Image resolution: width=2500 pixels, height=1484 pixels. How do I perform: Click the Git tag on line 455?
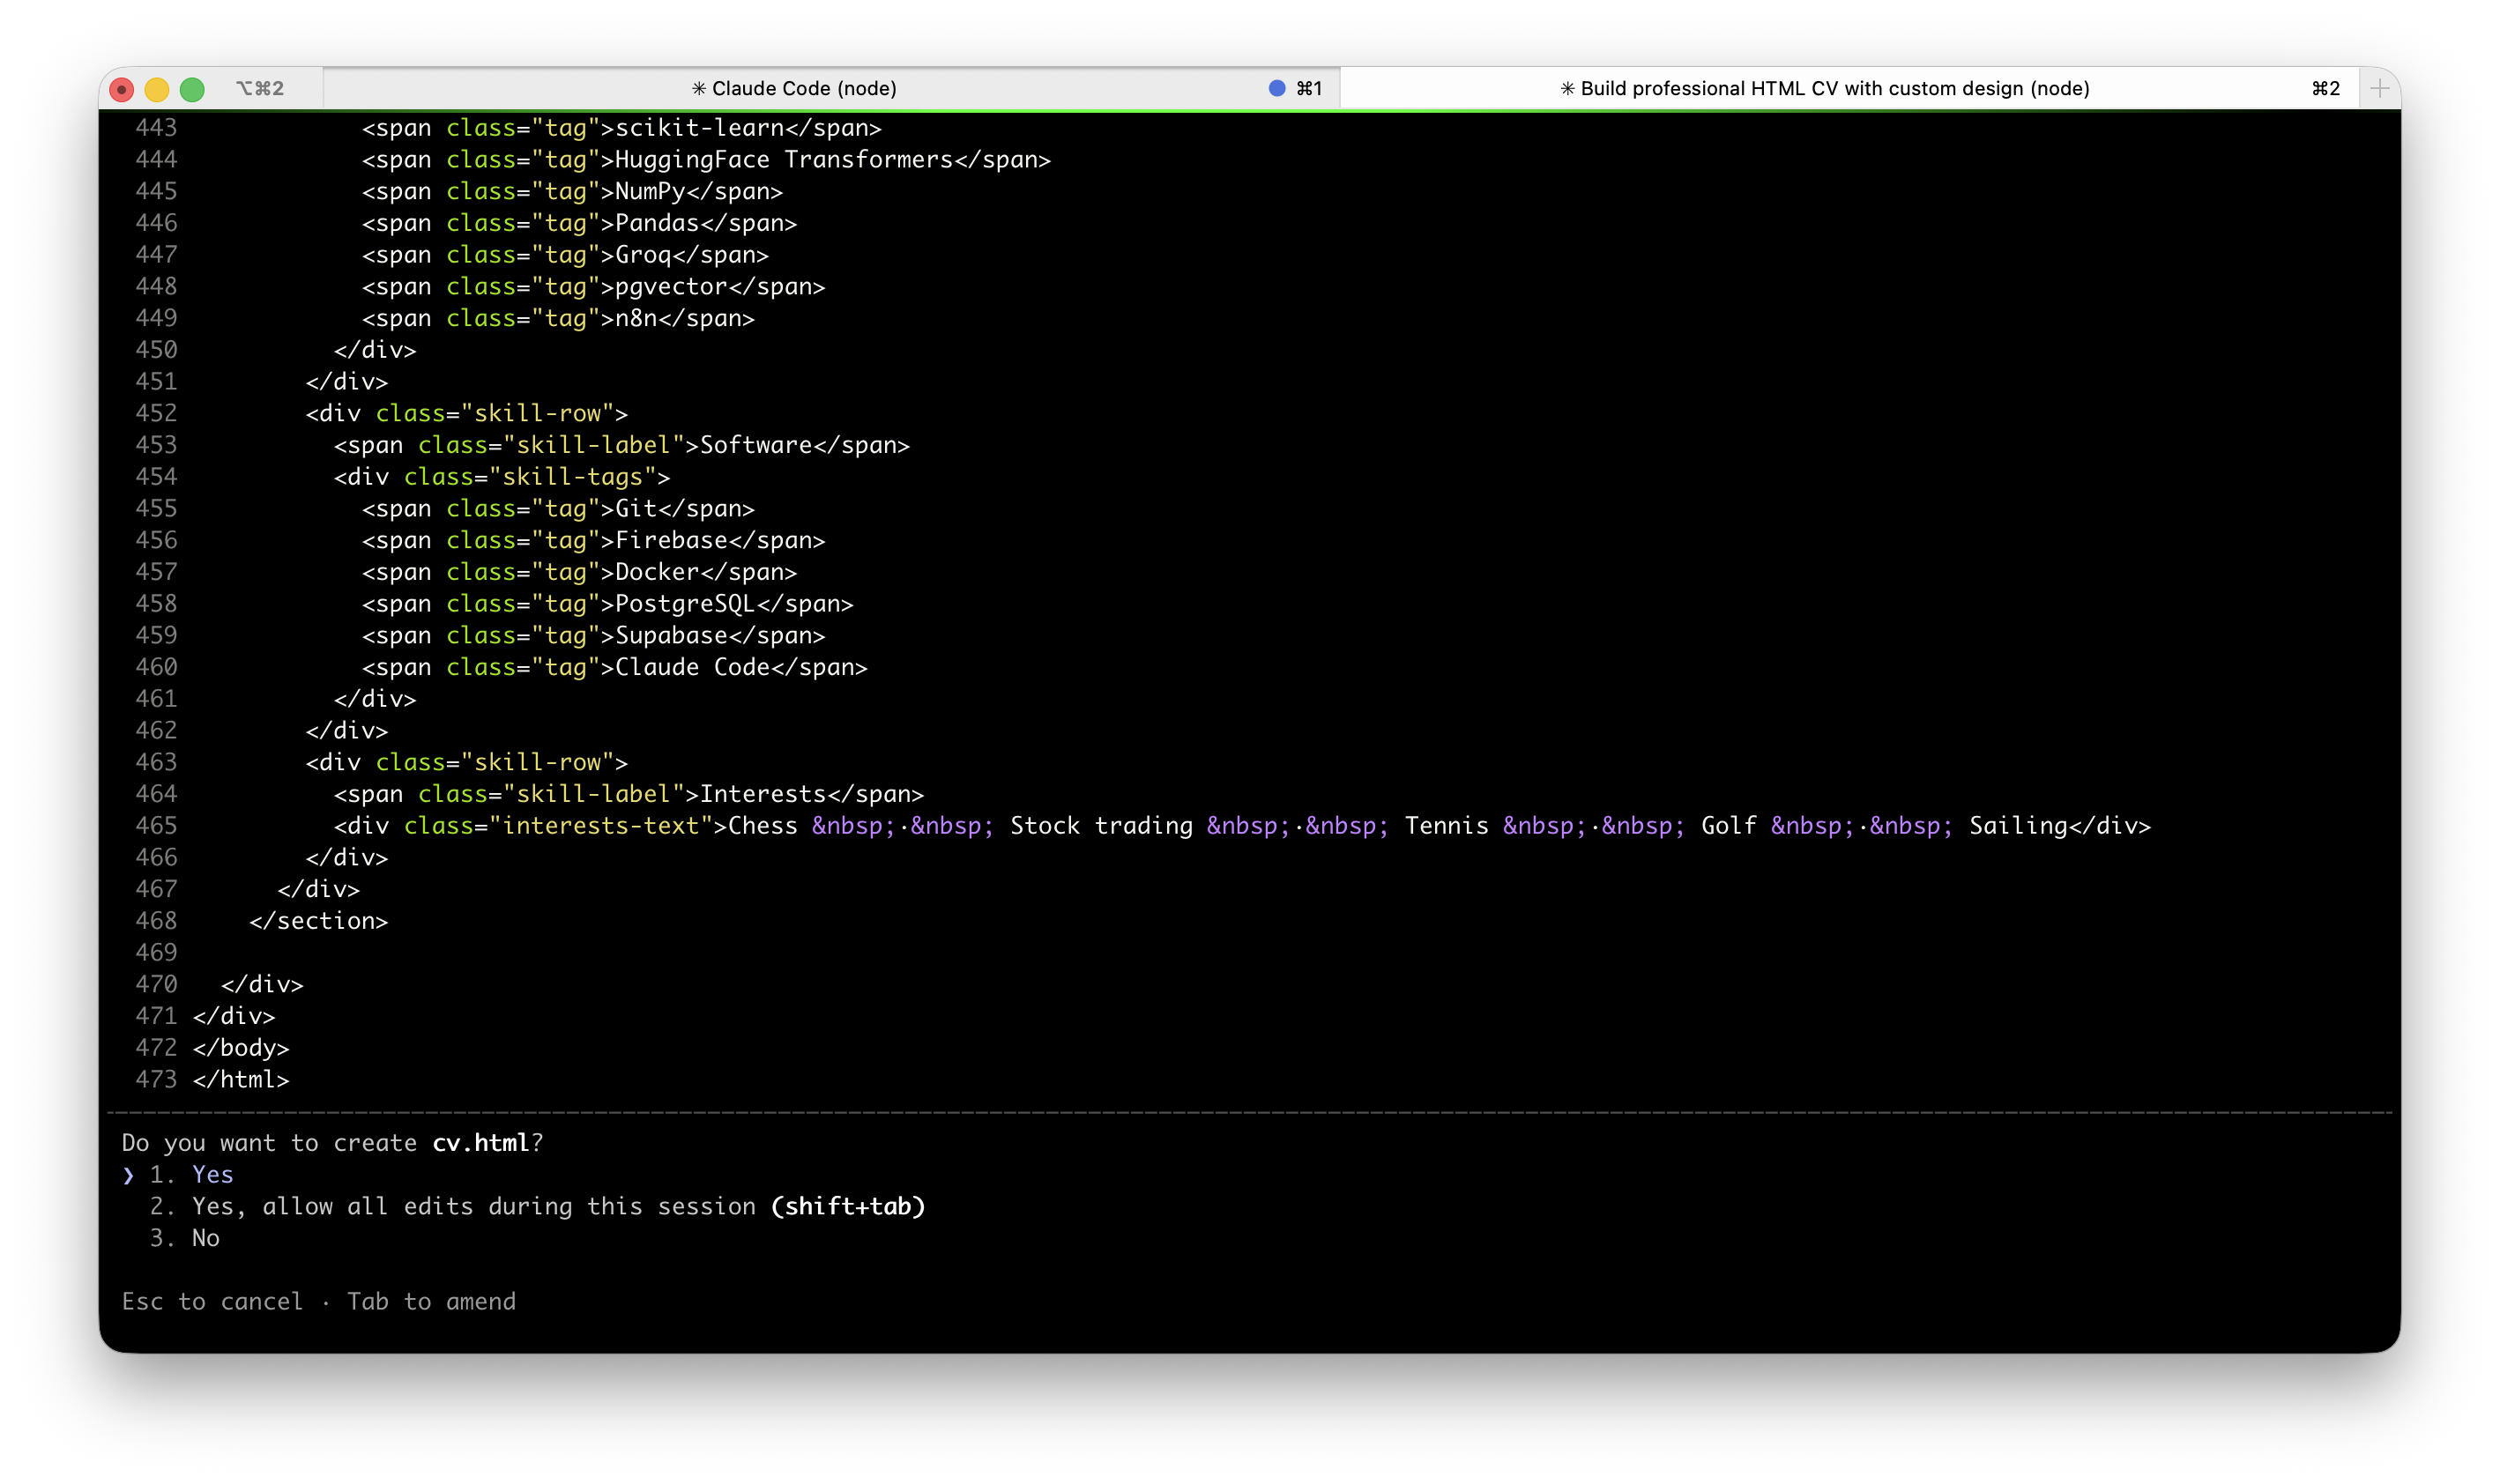pos(558,508)
